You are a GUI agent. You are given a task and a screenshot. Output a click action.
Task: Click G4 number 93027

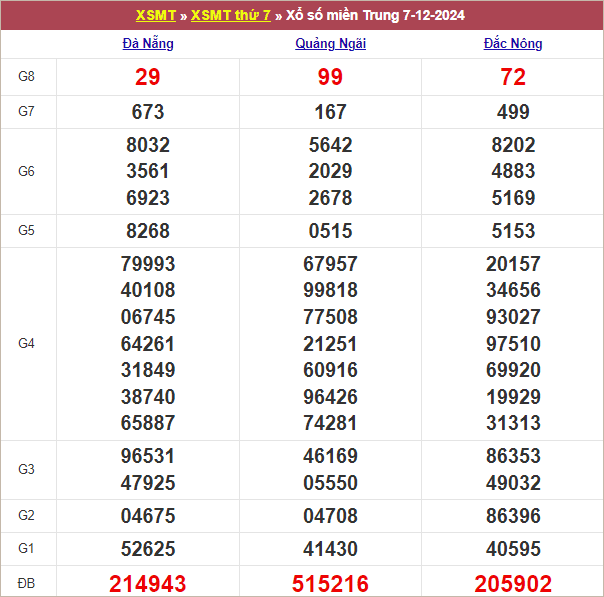513,317
